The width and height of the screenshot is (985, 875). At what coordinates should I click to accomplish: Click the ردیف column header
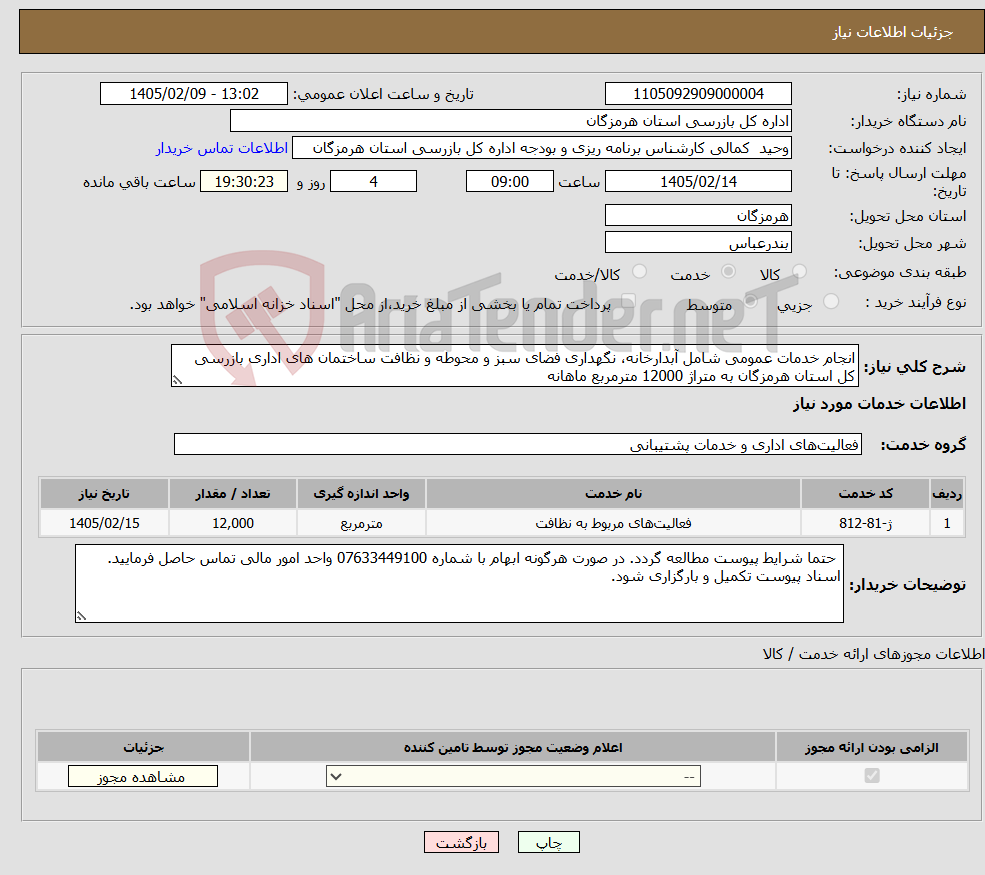pyautogui.click(x=947, y=494)
